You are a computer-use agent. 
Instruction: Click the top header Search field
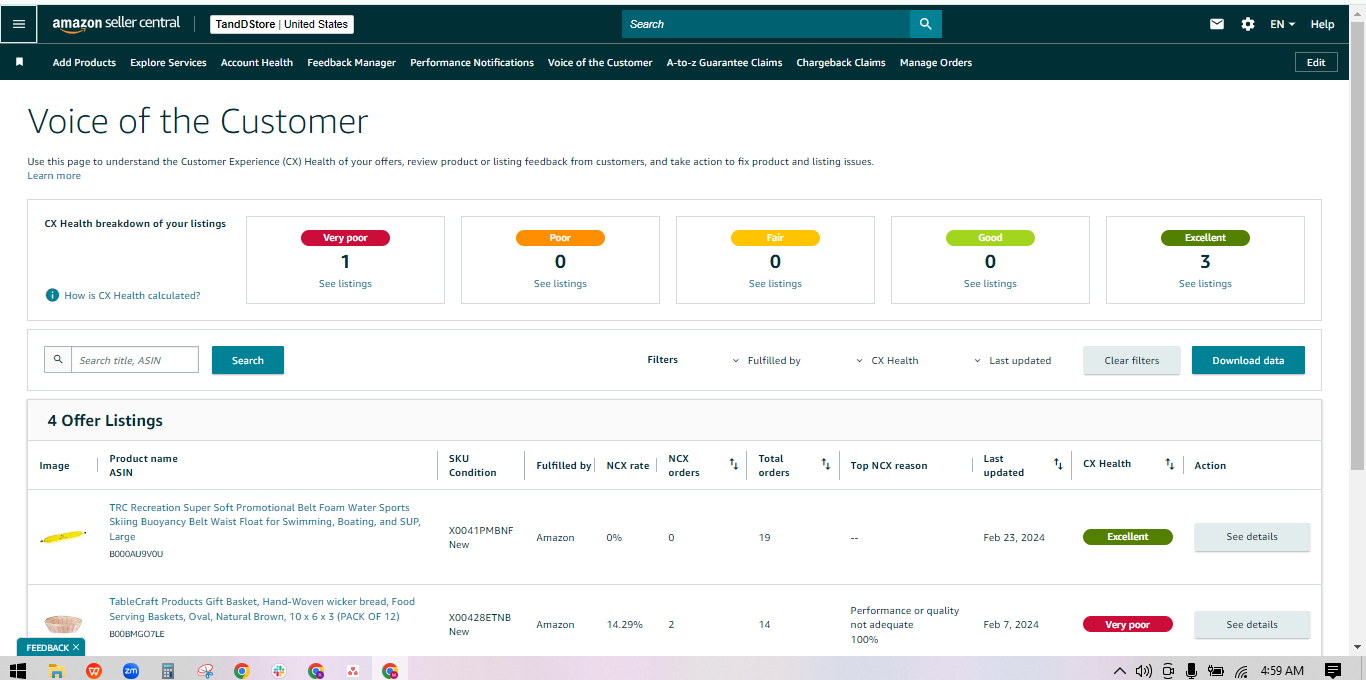click(x=766, y=24)
